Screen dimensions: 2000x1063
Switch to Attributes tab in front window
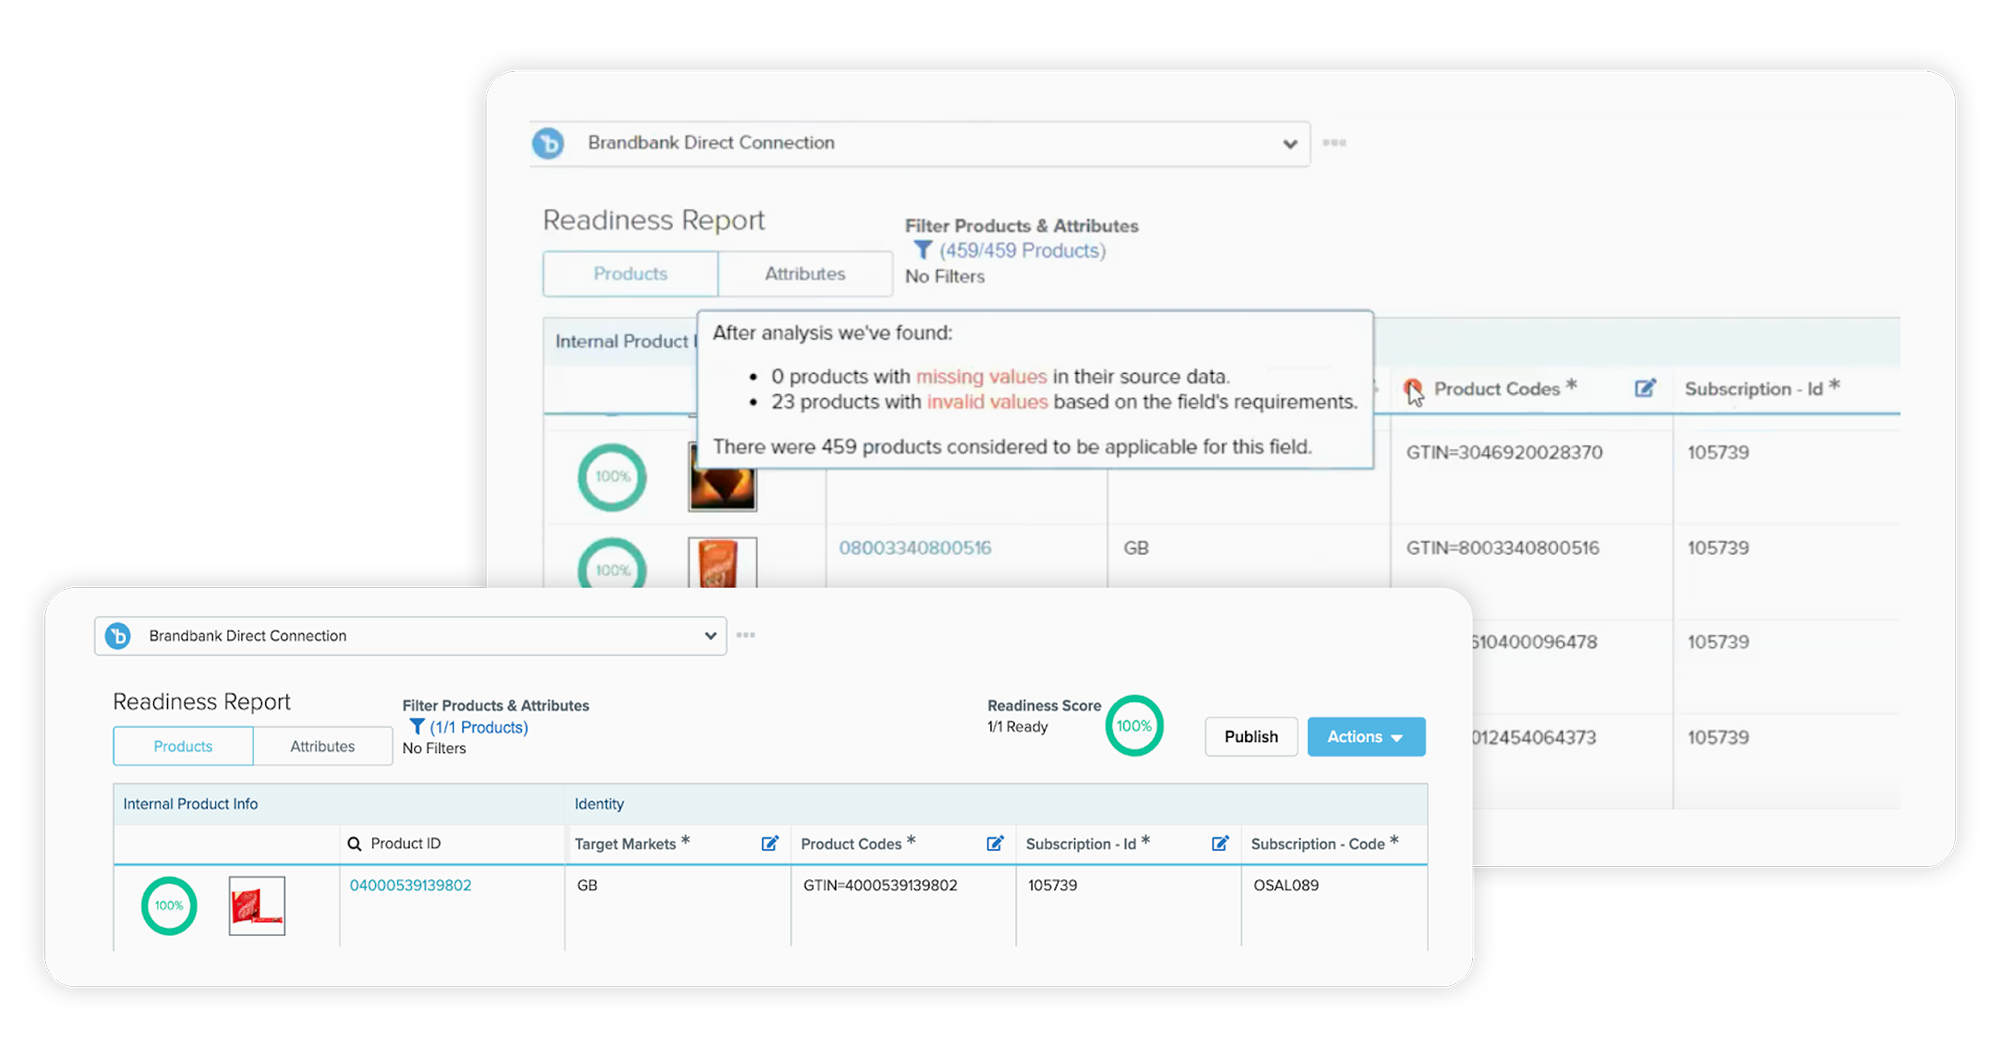pyautogui.click(x=322, y=746)
